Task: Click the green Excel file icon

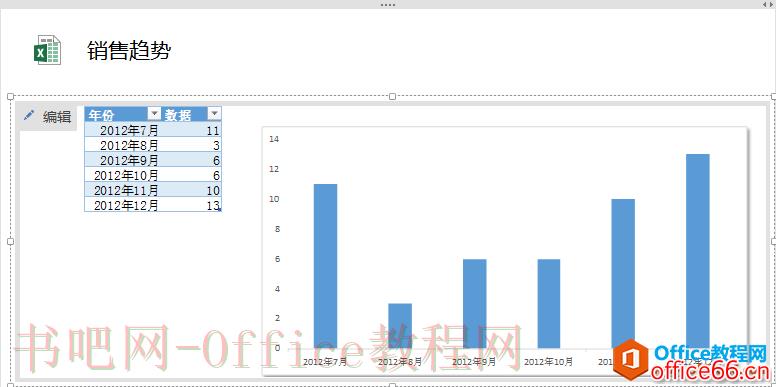Action: tap(48, 50)
